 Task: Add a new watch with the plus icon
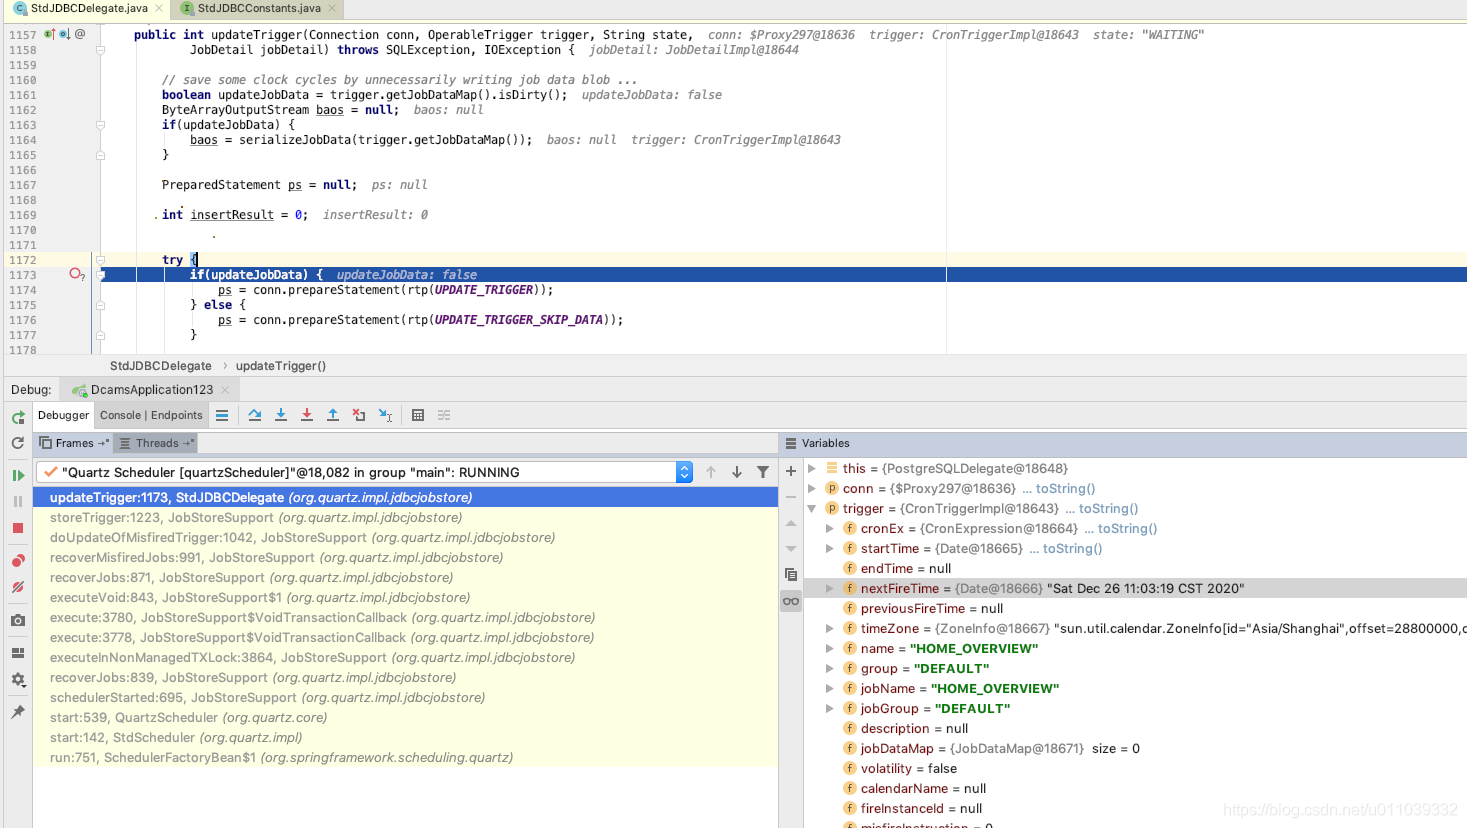click(791, 471)
